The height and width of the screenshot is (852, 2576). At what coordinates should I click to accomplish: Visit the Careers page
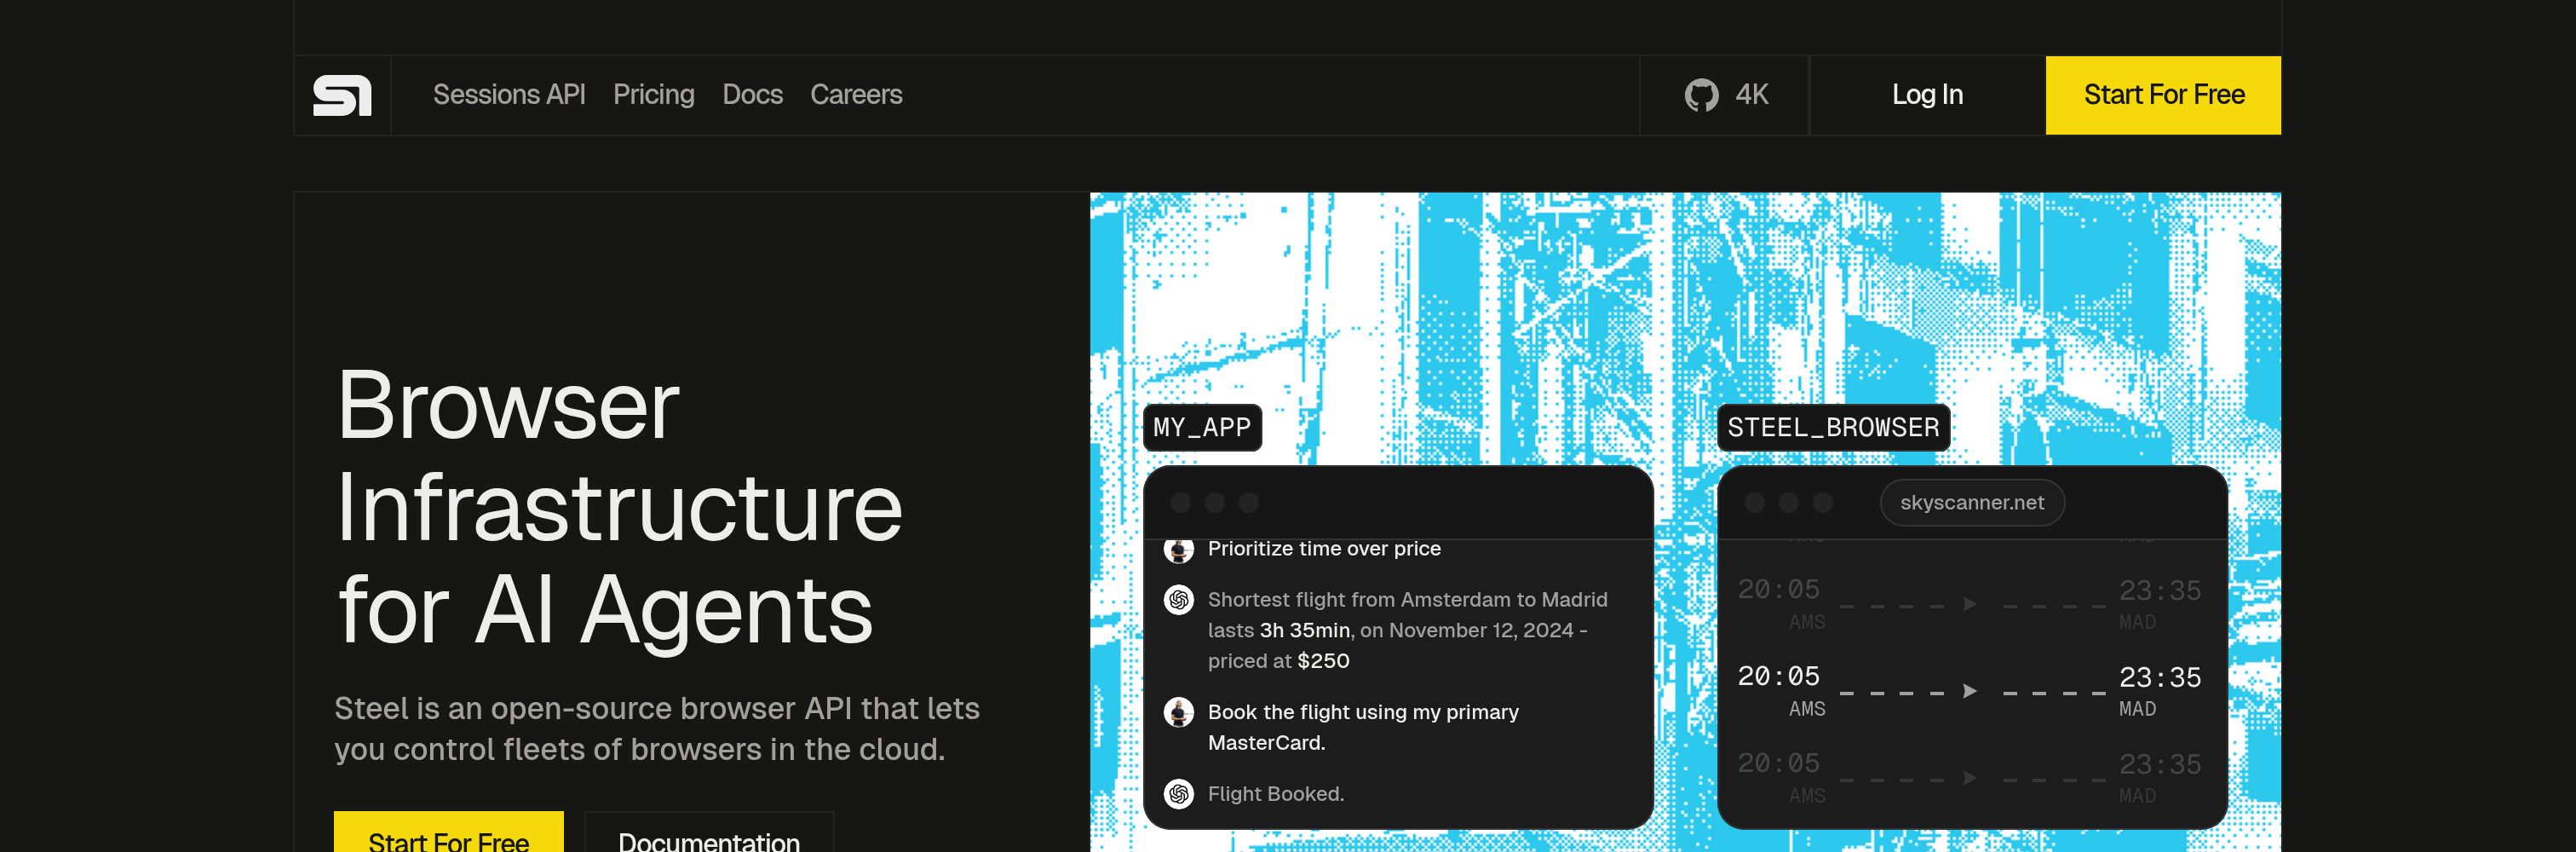856,95
